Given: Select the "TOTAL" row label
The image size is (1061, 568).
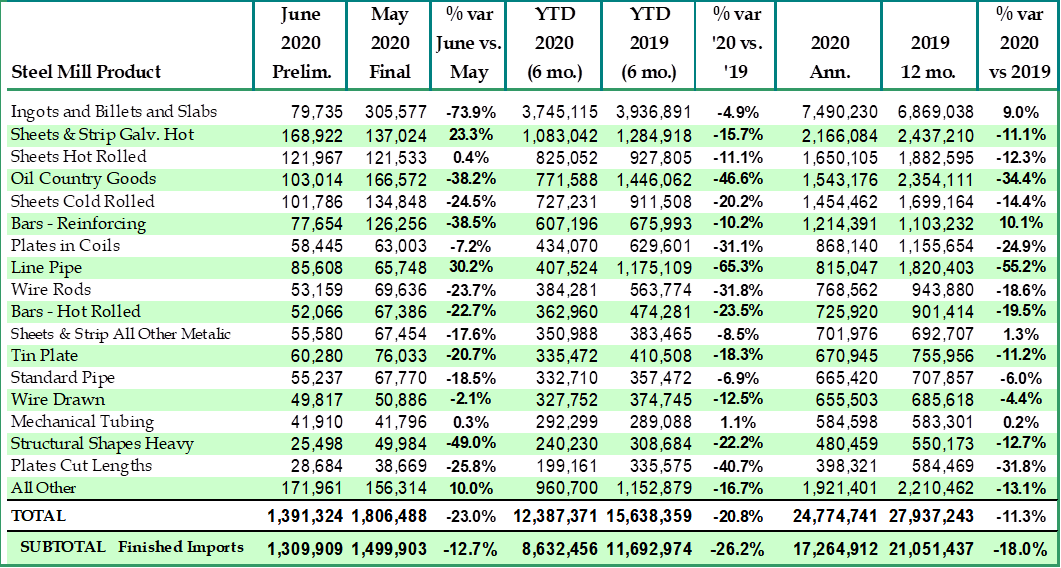Looking at the screenshot, I should click(38, 516).
